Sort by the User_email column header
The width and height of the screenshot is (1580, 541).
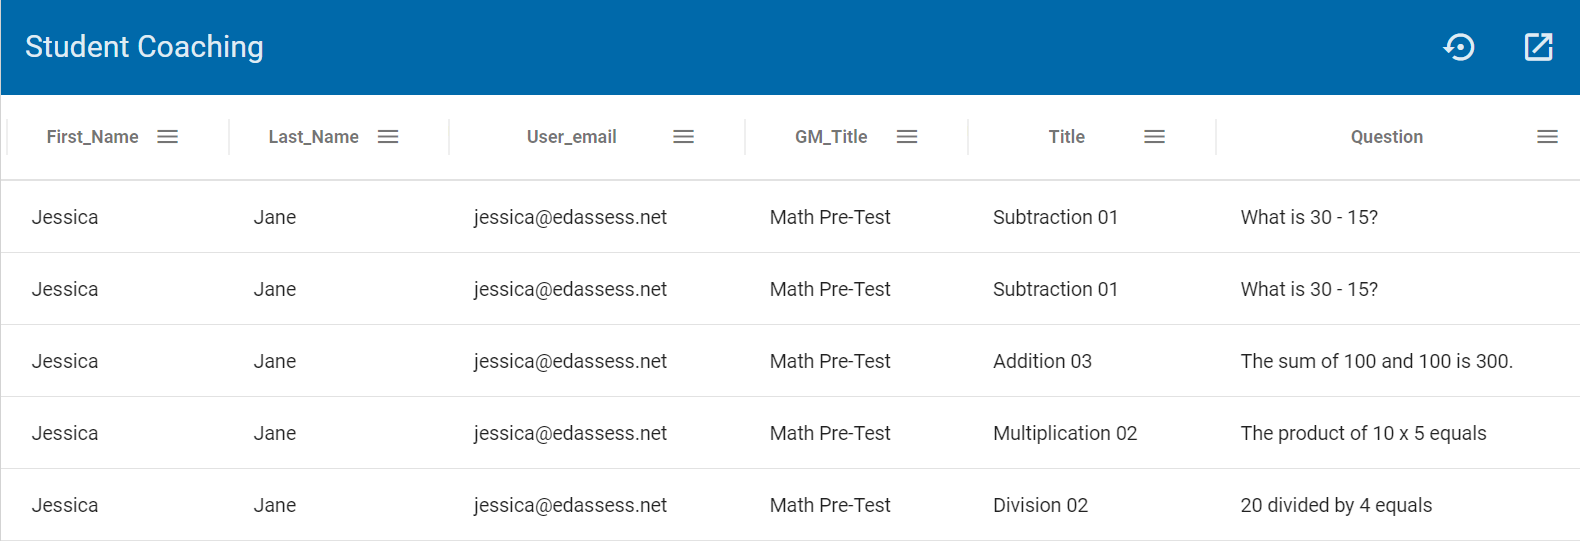(571, 137)
